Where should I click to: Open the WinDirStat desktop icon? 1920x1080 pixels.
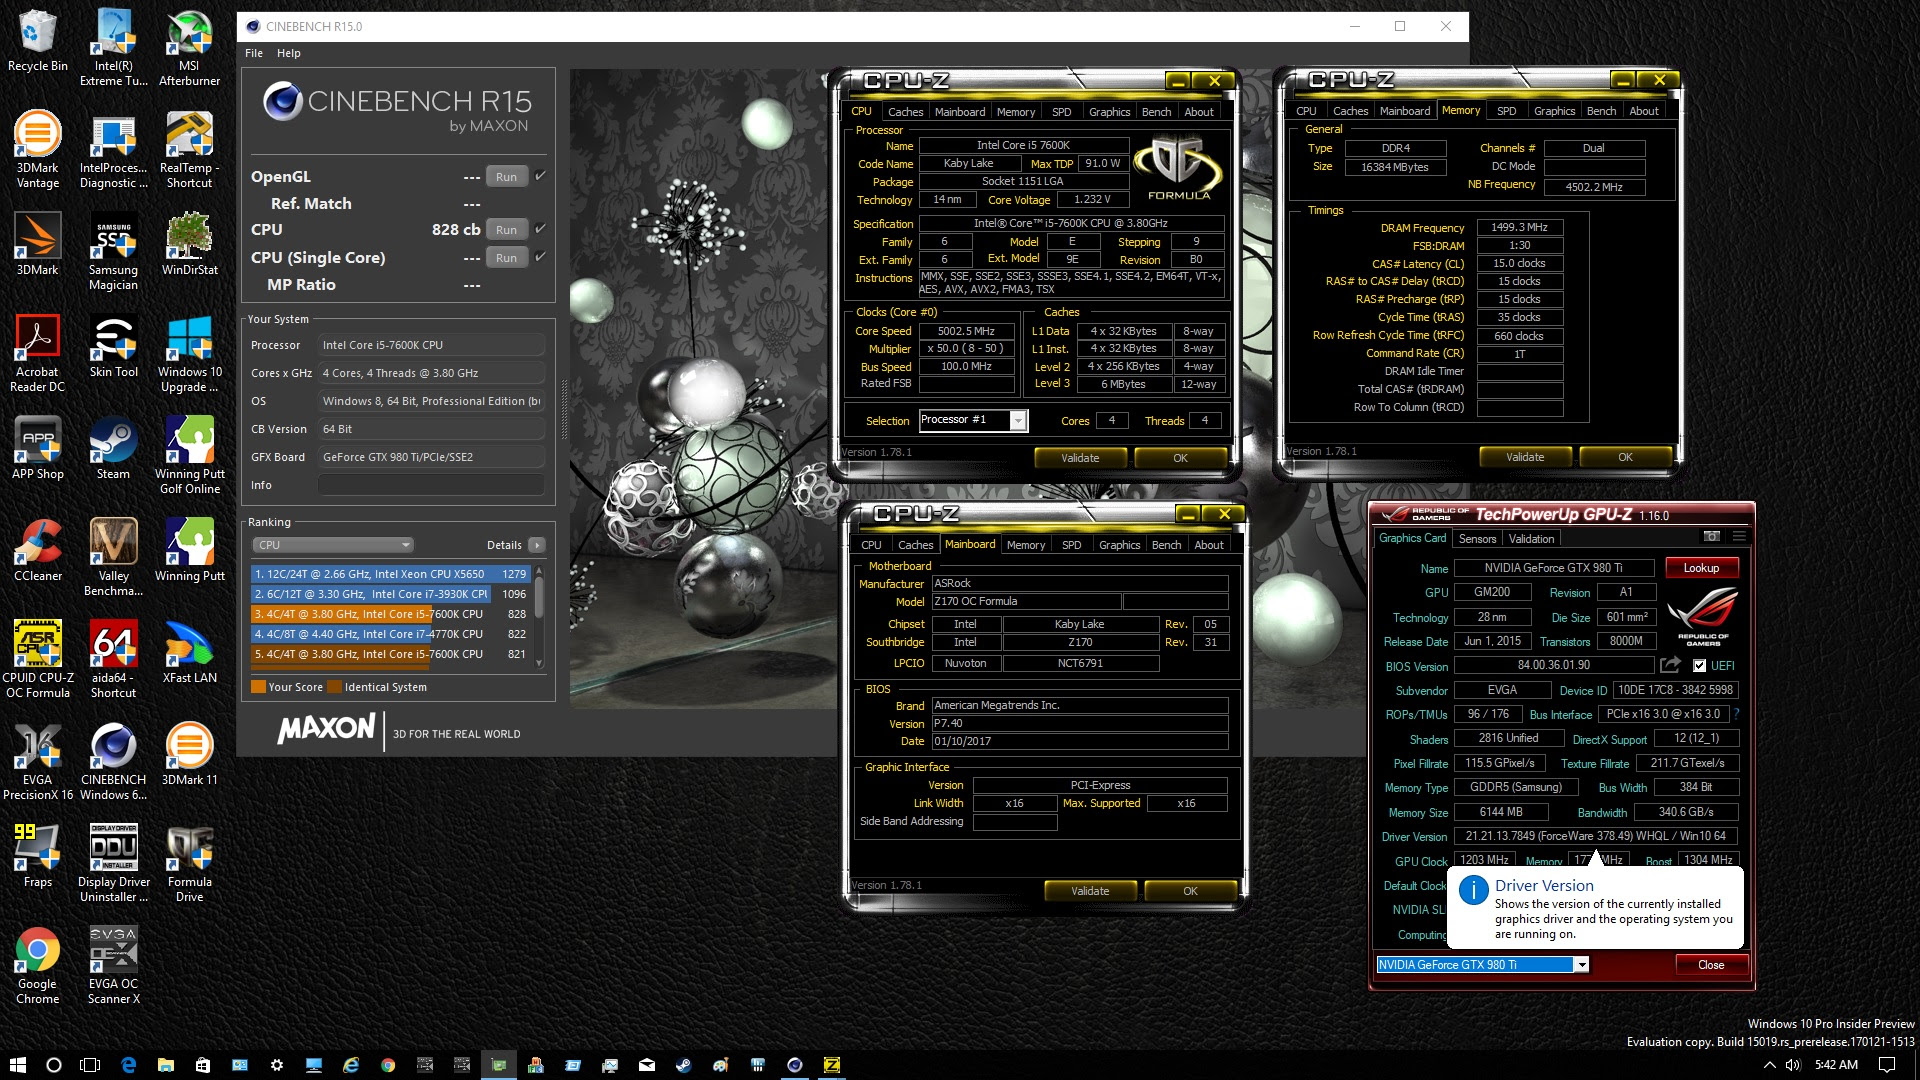pos(189,244)
